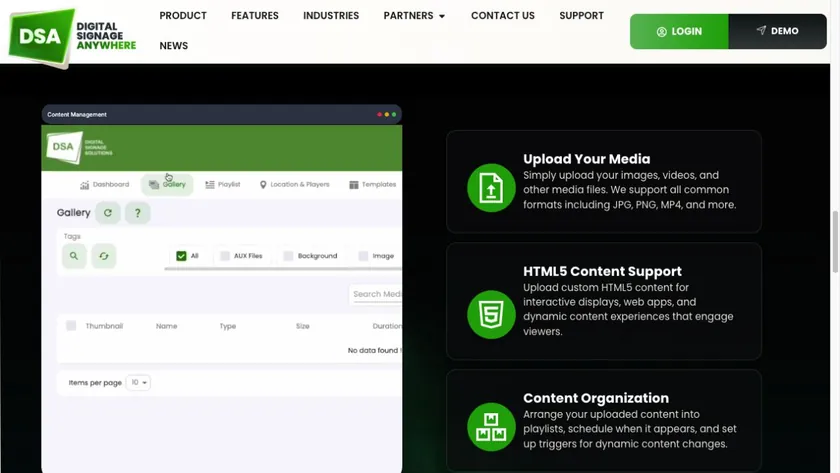Click the tag filter horizontal scrollbar
Screen dimensions: 840x473
pos(283,269)
